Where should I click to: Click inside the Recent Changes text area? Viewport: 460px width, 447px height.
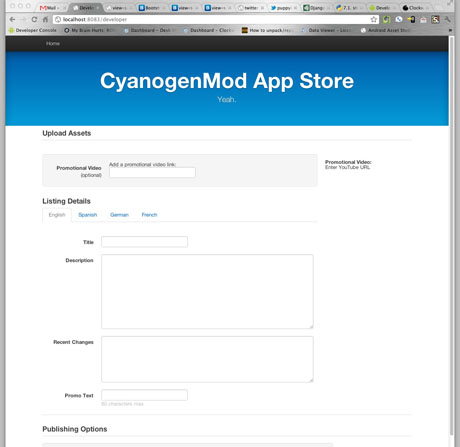pyautogui.click(x=207, y=359)
